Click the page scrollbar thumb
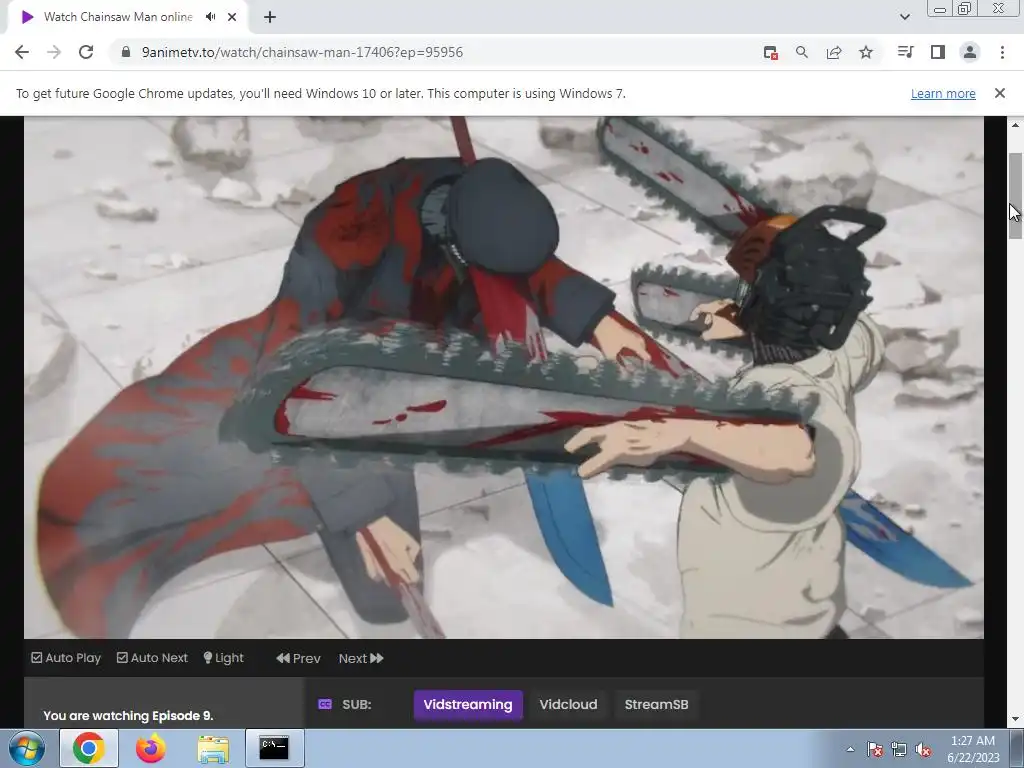Image resolution: width=1024 pixels, height=768 pixels. (x=1015, y=196)
